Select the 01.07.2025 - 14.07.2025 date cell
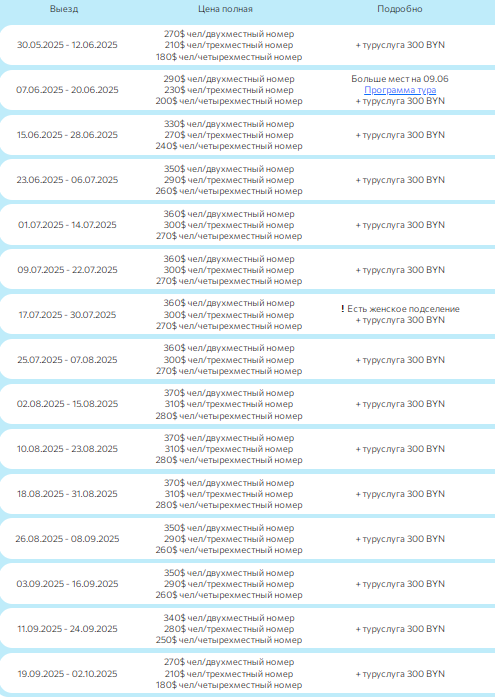This screenshot has width=495, height=699. (x=67, y=225)
